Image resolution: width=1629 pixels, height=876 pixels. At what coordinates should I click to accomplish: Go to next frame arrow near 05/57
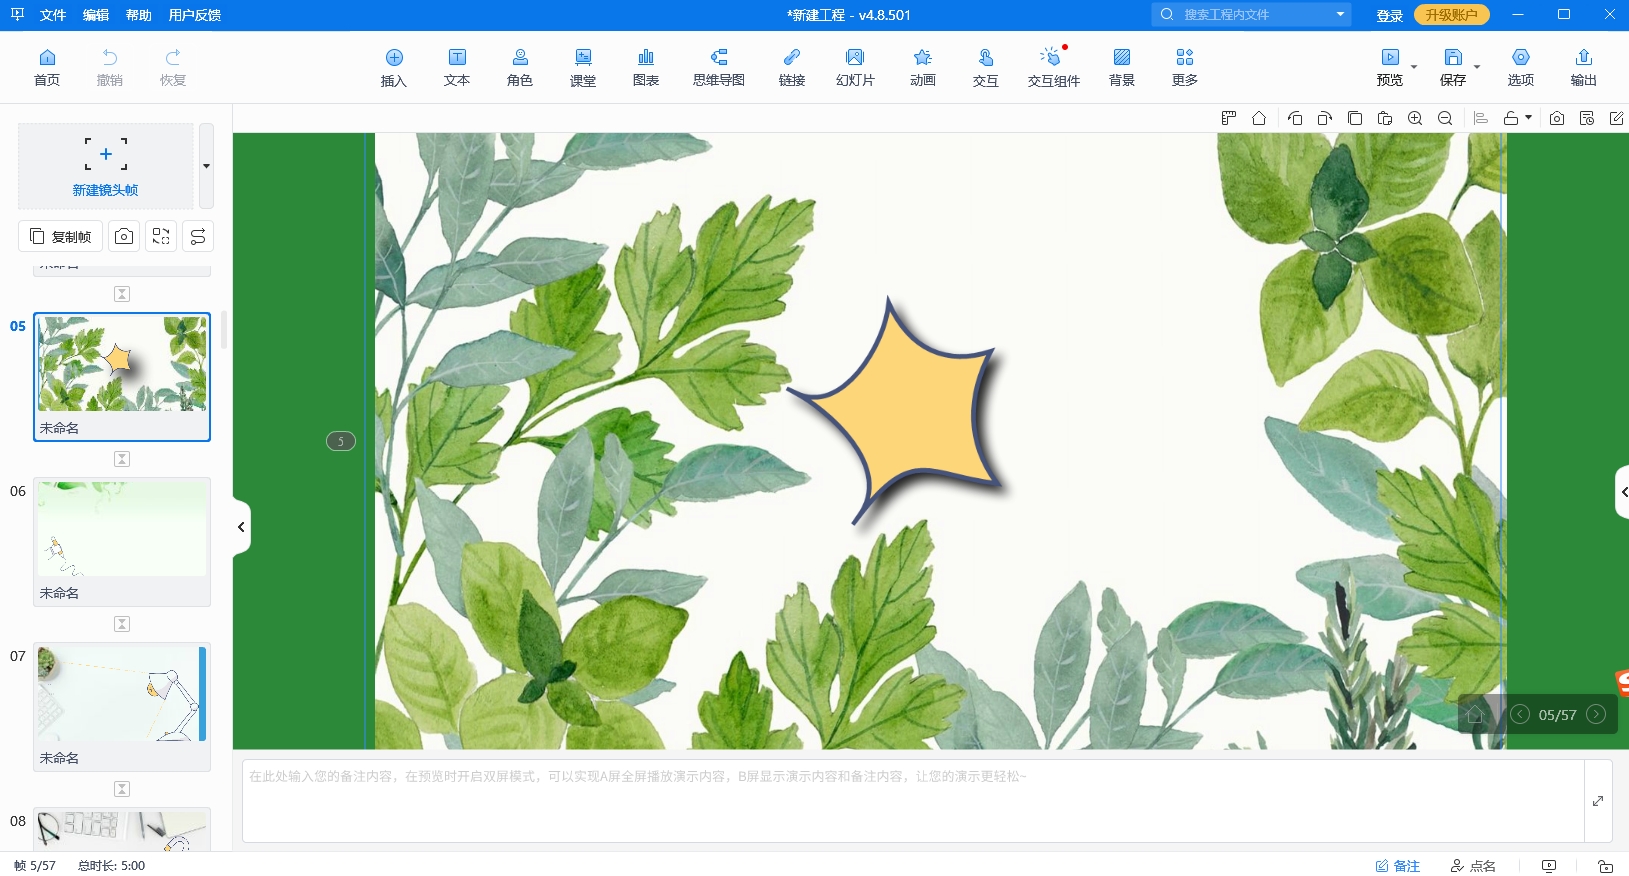[1596, 714]
